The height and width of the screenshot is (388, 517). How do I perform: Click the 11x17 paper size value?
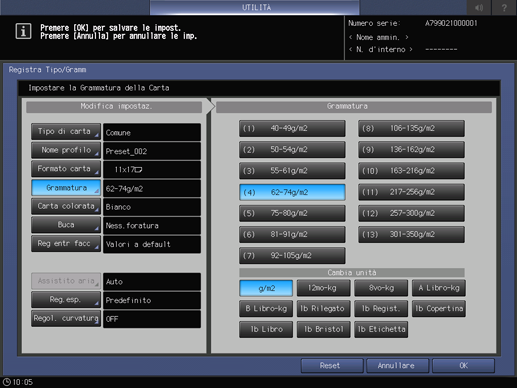click(x=152, y=170)
